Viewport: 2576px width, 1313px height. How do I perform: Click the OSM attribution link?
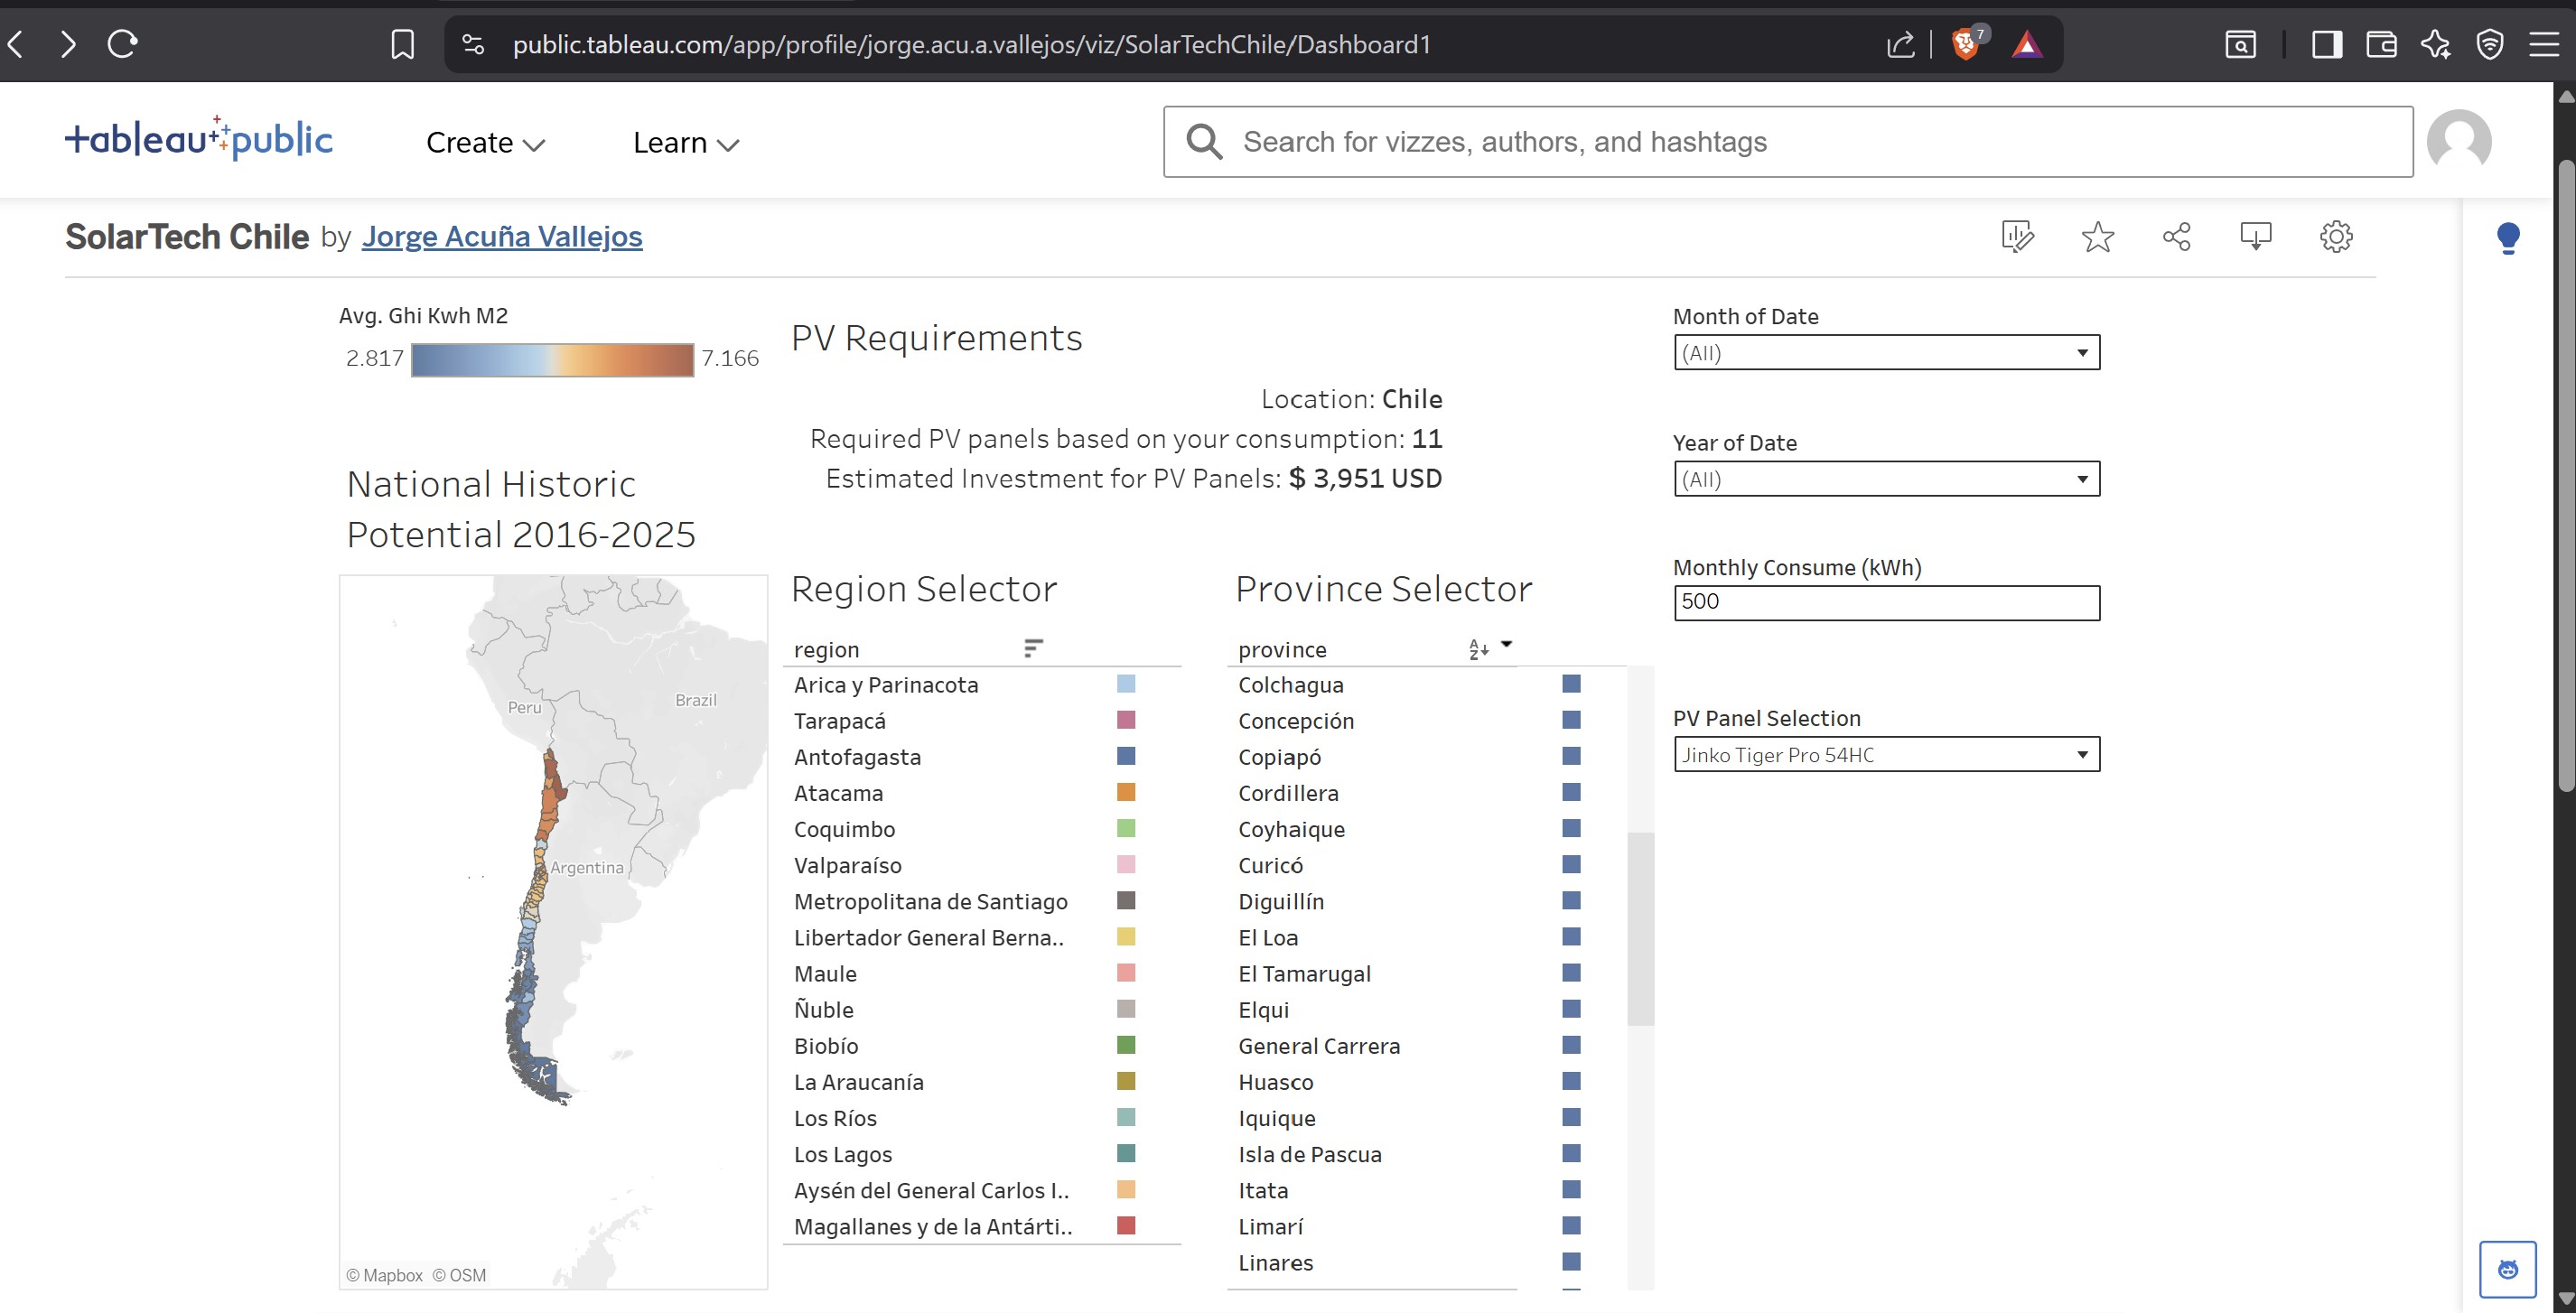(x=459, y=1275)
